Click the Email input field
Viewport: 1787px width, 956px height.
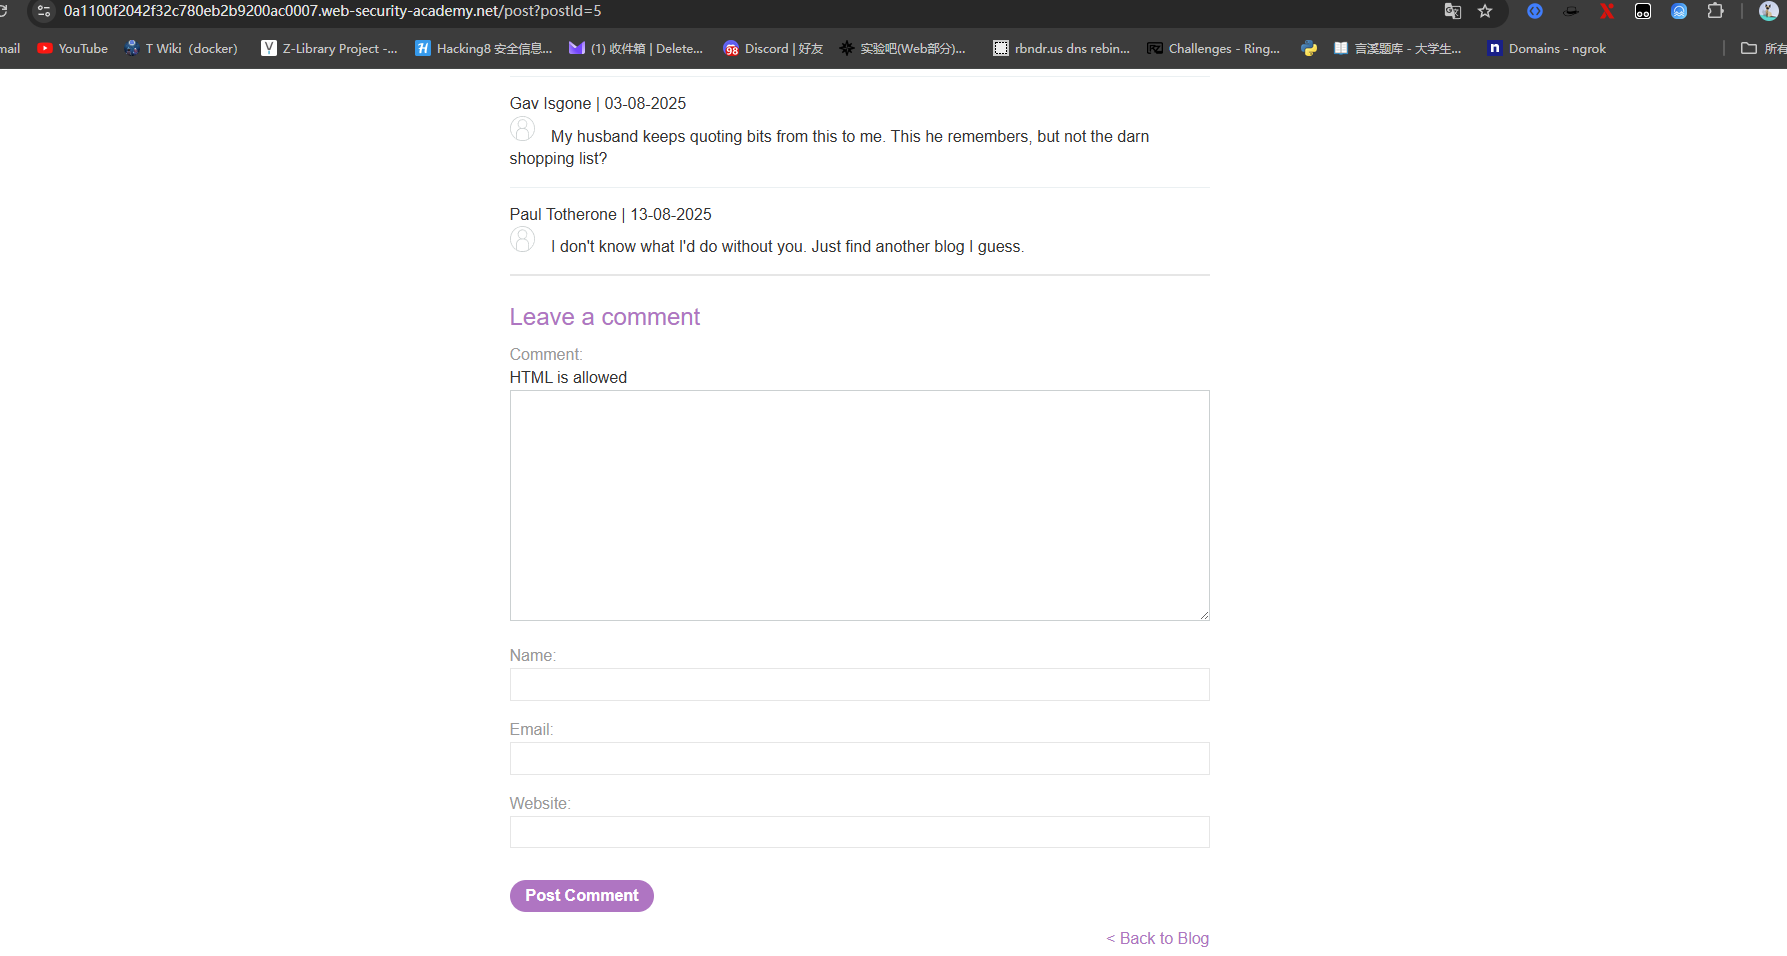click(859, 758)
